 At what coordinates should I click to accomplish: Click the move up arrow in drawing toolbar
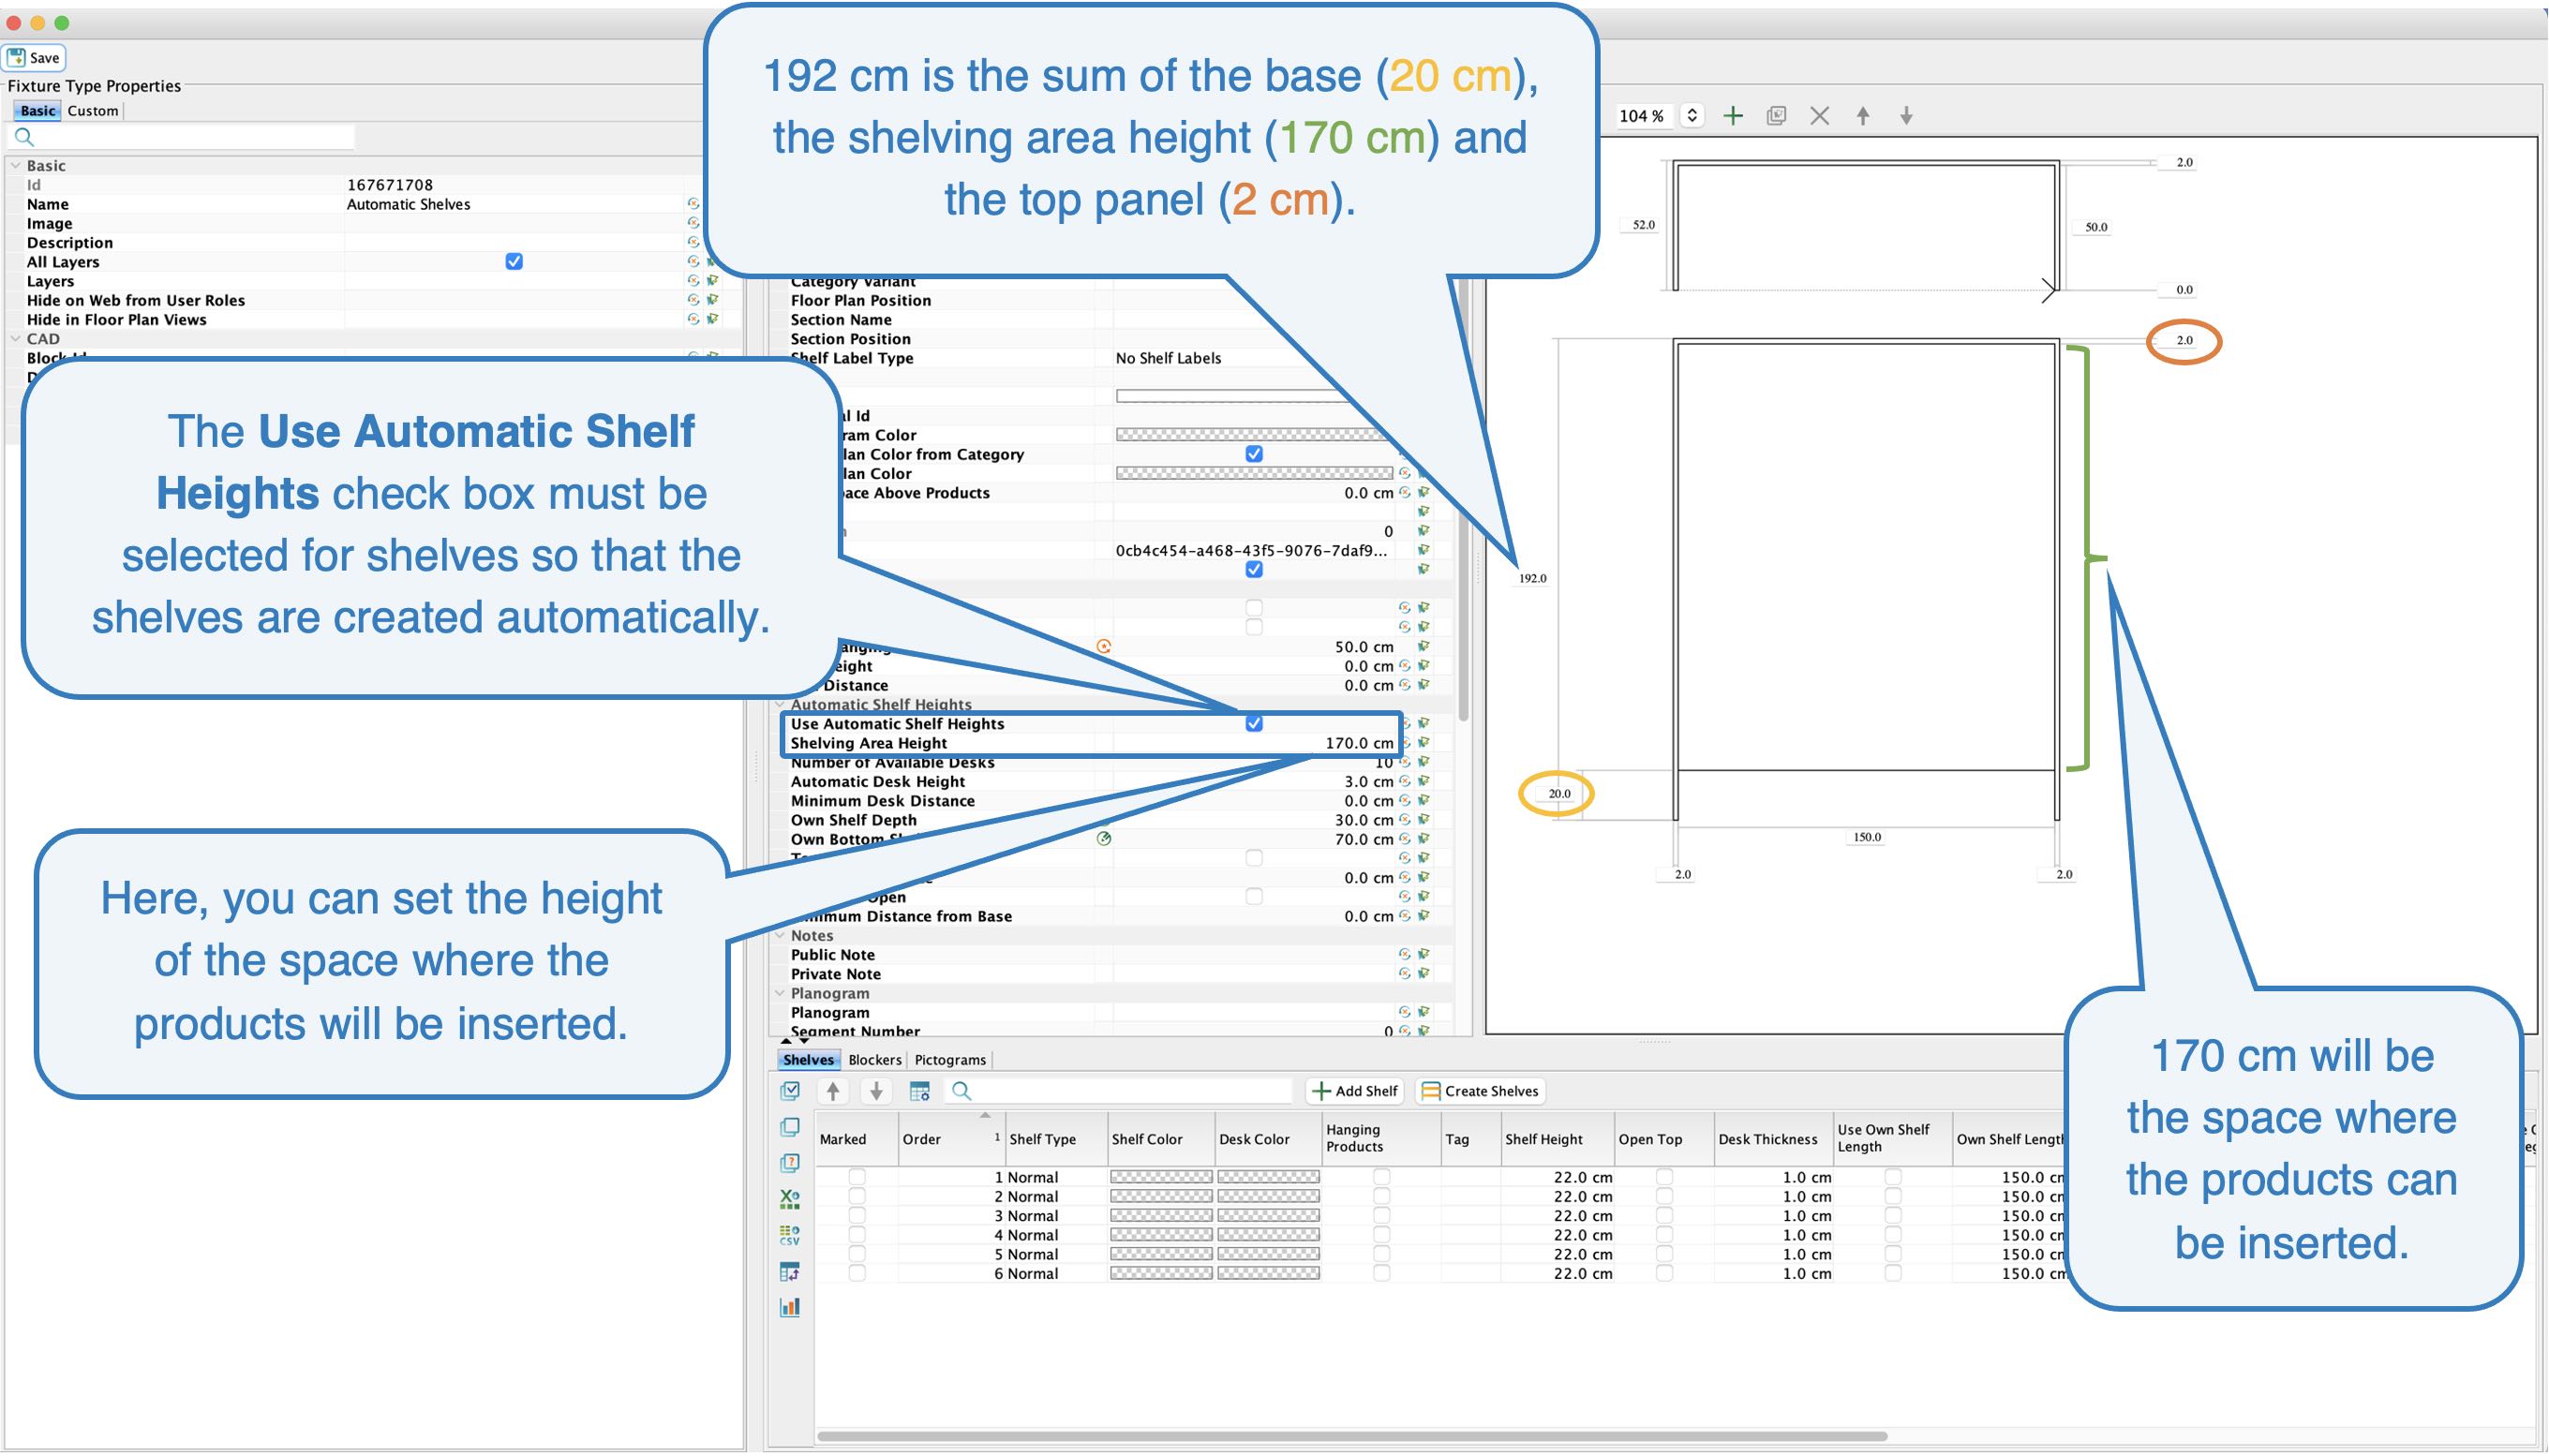[x=1863, y=116]
